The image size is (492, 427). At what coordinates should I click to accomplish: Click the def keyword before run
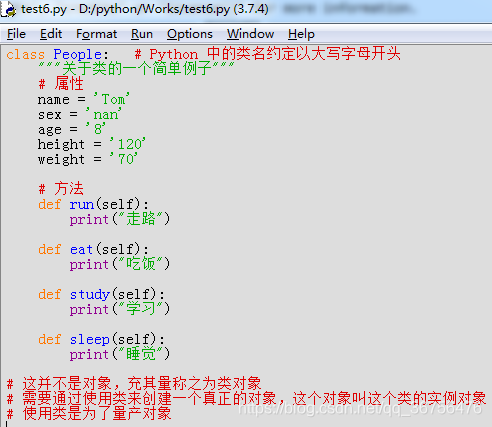click(x=50, y=204)
